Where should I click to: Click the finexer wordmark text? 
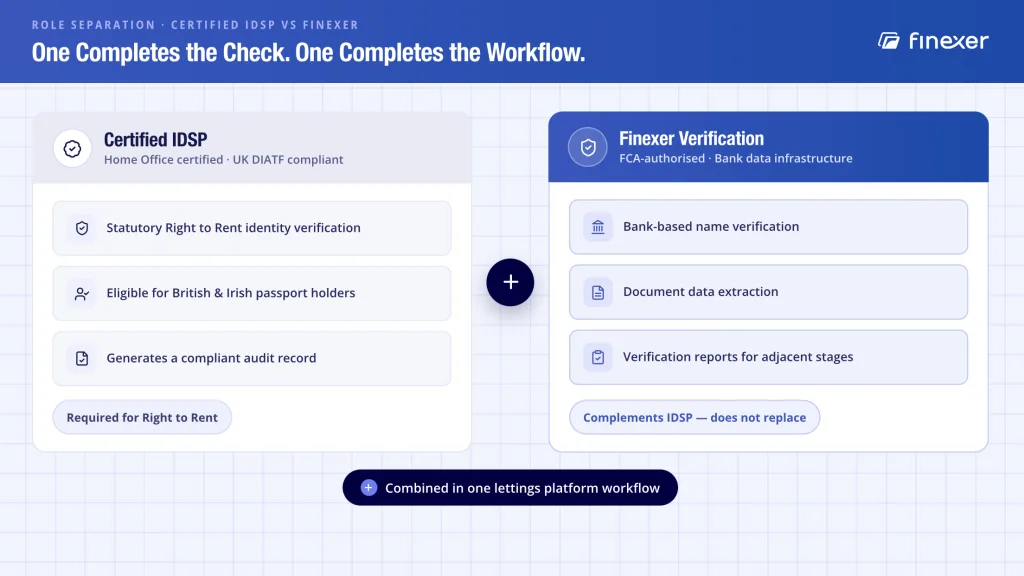tap(949, 41)
